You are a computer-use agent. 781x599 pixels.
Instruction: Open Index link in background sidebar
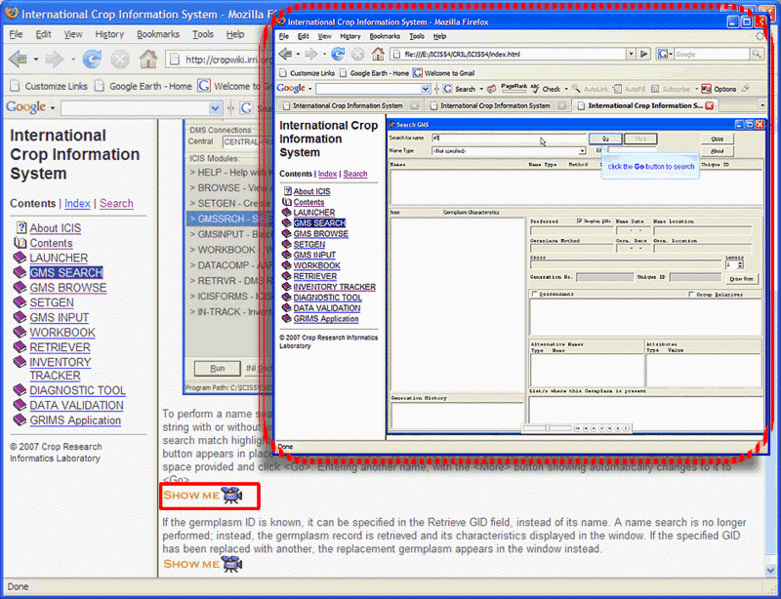[x=77, y=203]
